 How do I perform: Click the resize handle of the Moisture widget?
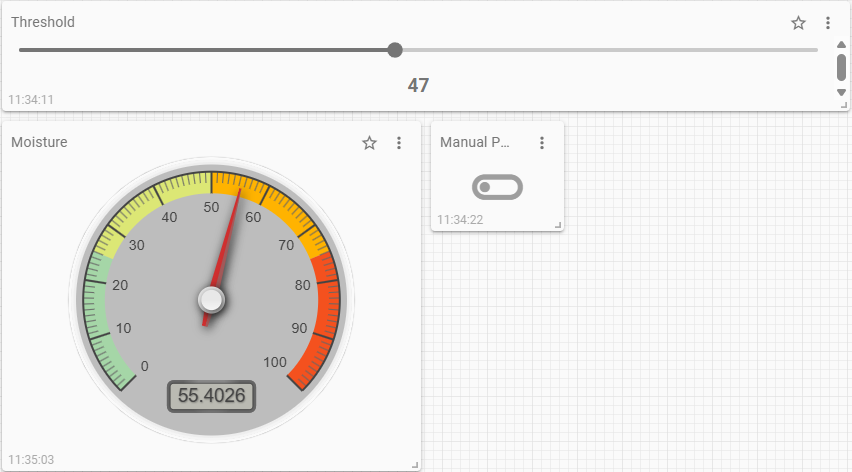pyautogui.click(x=415, y=464)
